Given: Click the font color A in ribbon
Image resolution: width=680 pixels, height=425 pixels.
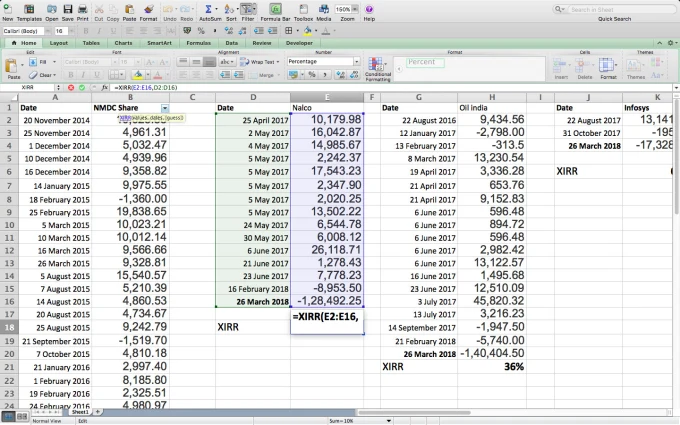Looking at the screenshot, I should pos(158,75).
